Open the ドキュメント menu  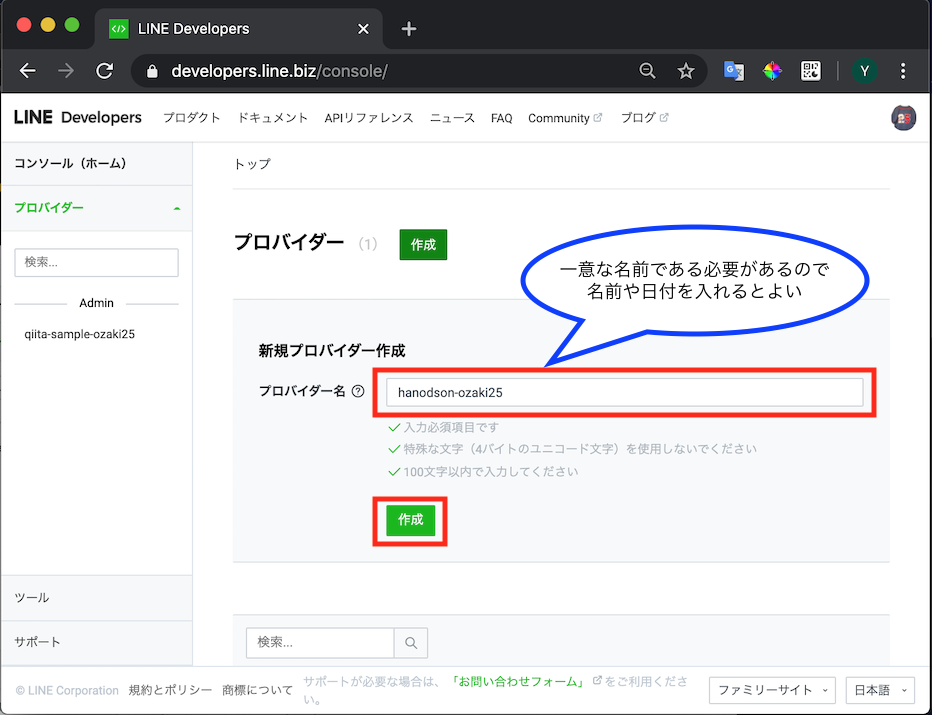tap(273, 118)
